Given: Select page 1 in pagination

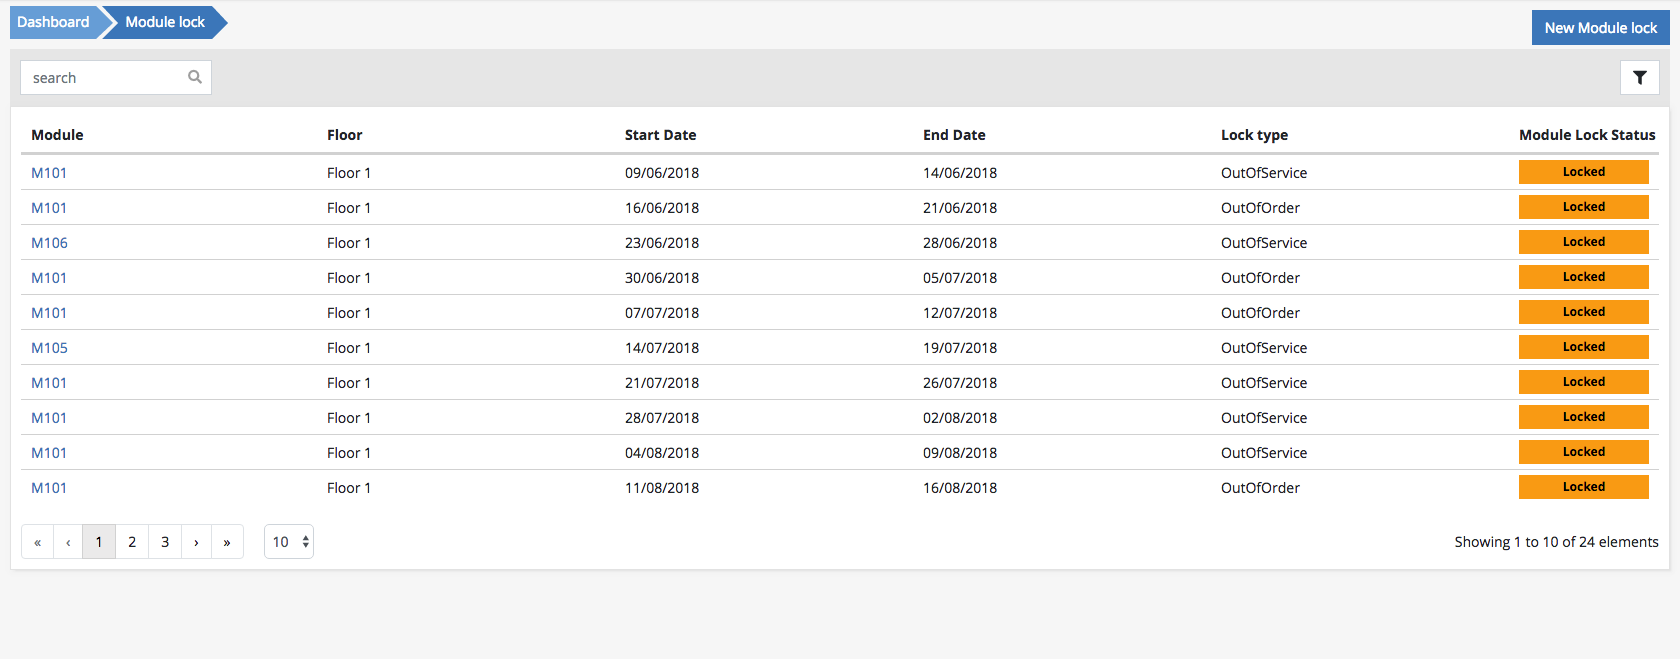Looking at the screenshot, I should click(99, 542).
